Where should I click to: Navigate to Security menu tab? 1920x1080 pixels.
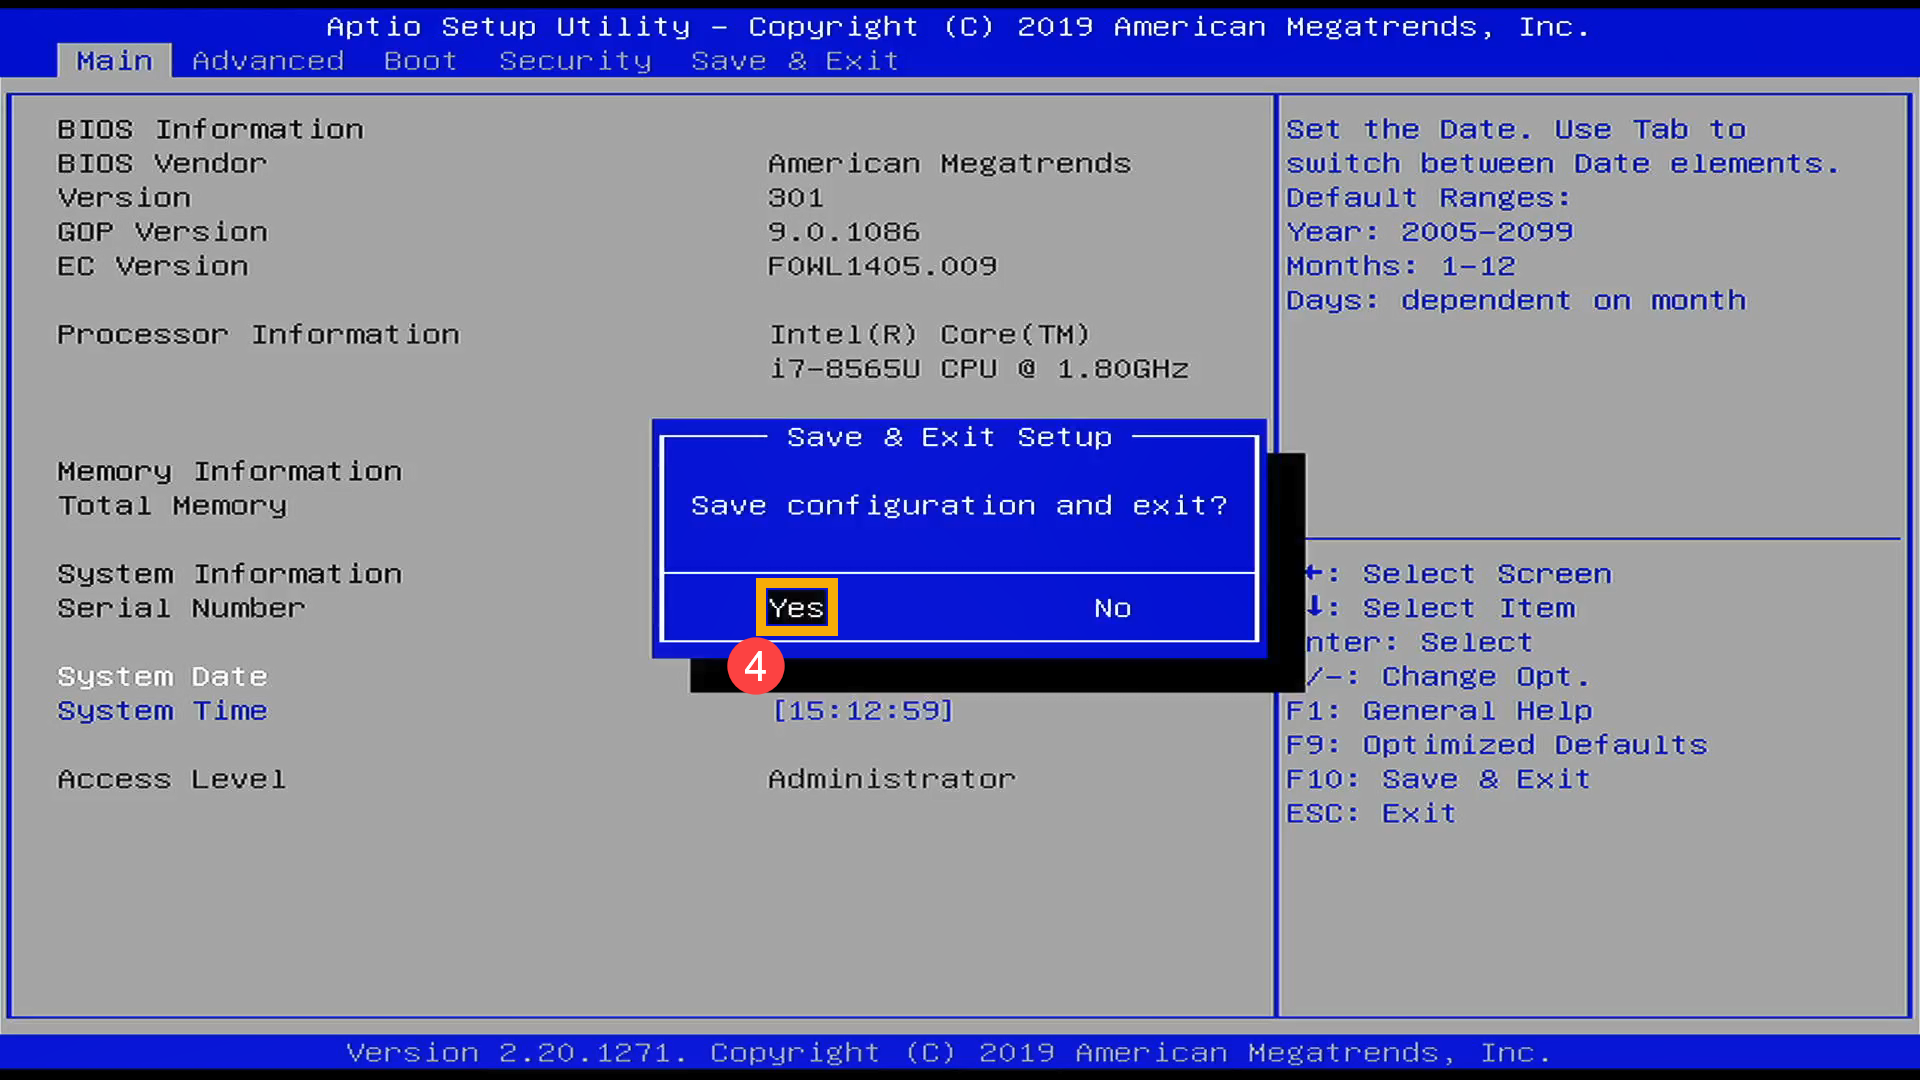(576, 61)
